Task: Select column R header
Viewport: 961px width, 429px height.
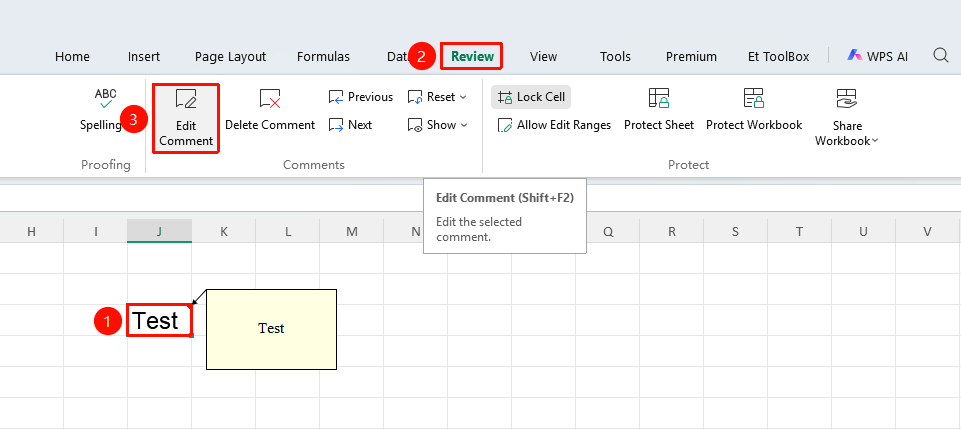Action: (x=672, y=231)
